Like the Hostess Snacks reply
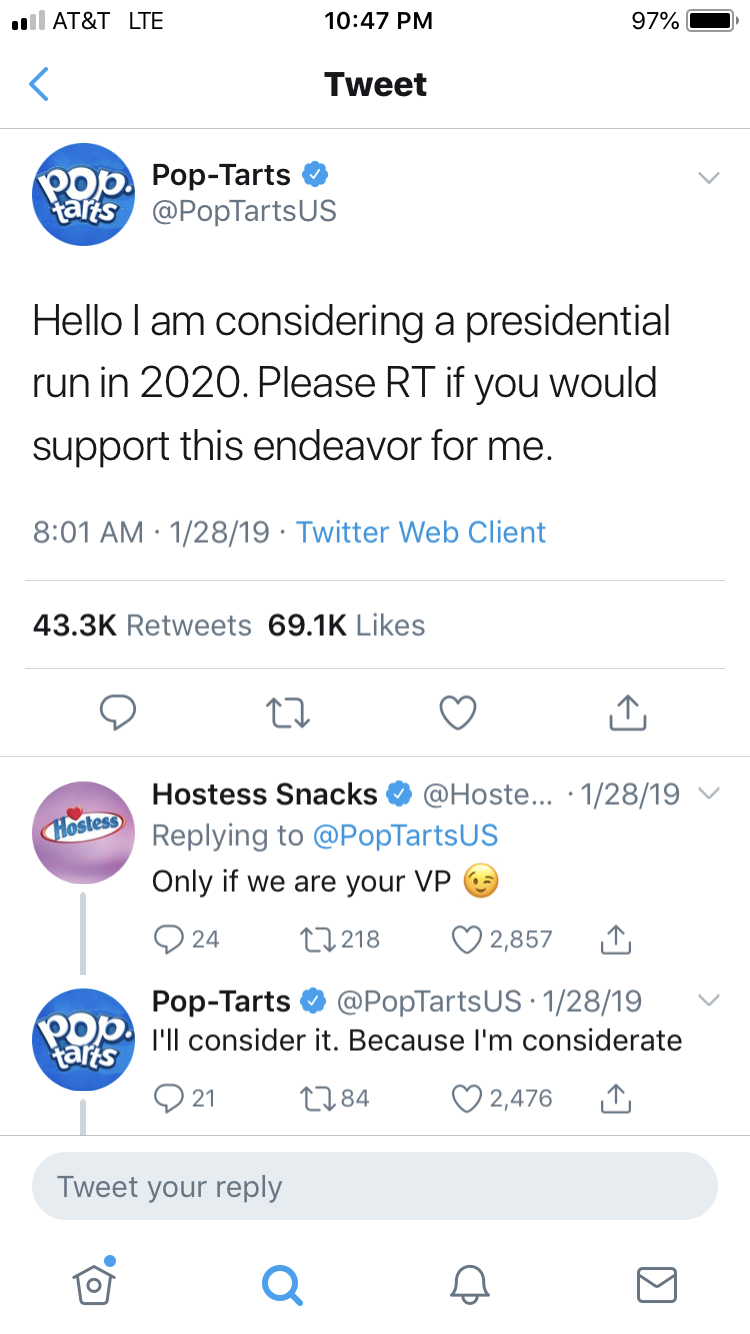Viewport: 750px width, 1334px height. pos(469,939)
